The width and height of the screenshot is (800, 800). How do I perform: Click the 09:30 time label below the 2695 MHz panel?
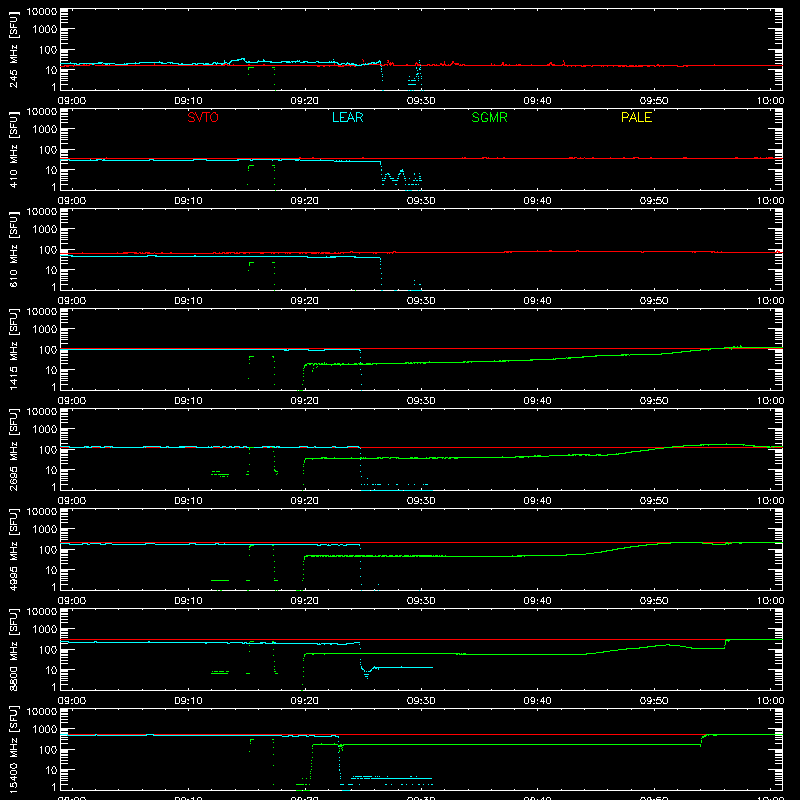coord(421,501)
